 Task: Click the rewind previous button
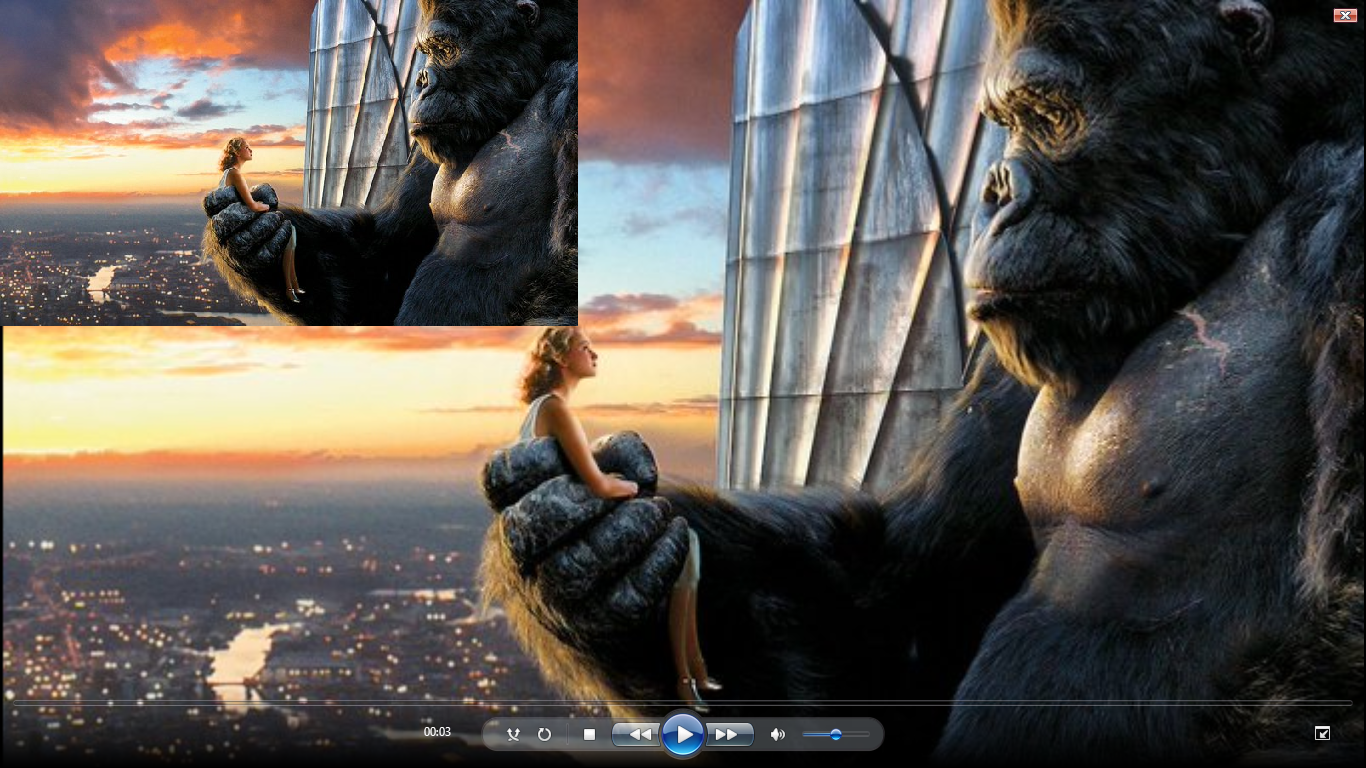coord(637,734)
